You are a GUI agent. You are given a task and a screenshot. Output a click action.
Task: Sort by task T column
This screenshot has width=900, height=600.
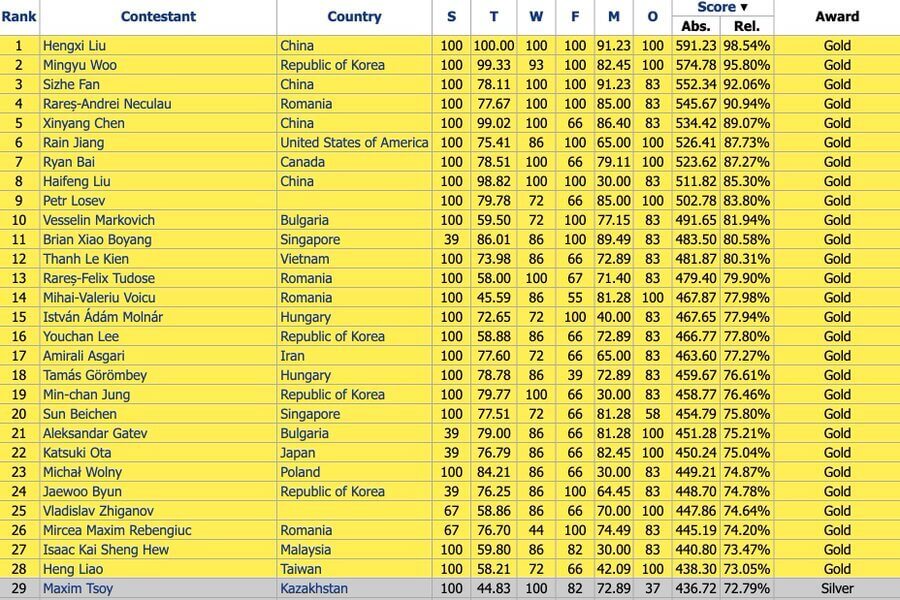tap(493, 17)
